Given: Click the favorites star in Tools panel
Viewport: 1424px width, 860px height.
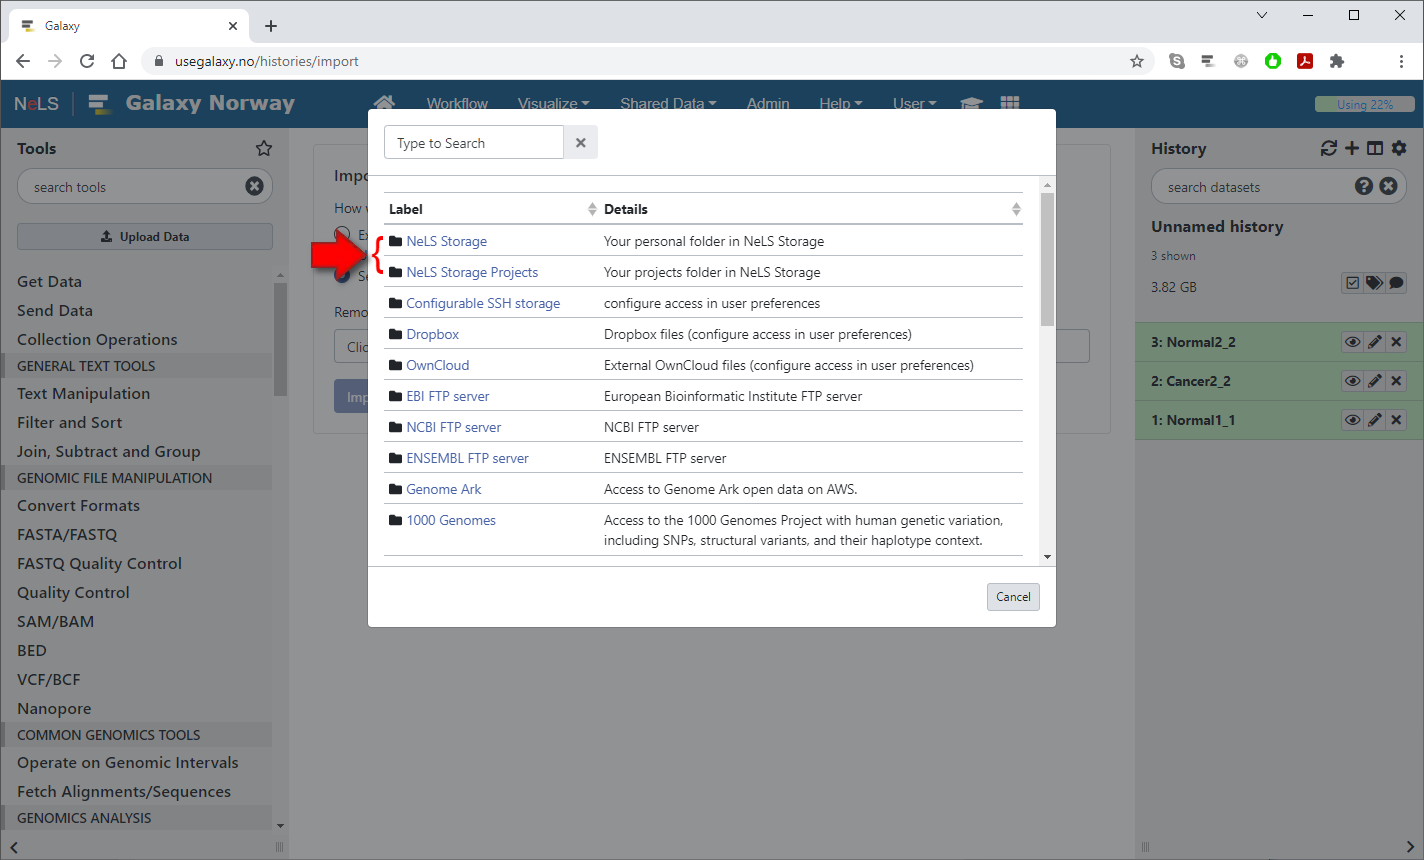Looking at the screenshot, I should pyautogui.click(x=264, y=148).
